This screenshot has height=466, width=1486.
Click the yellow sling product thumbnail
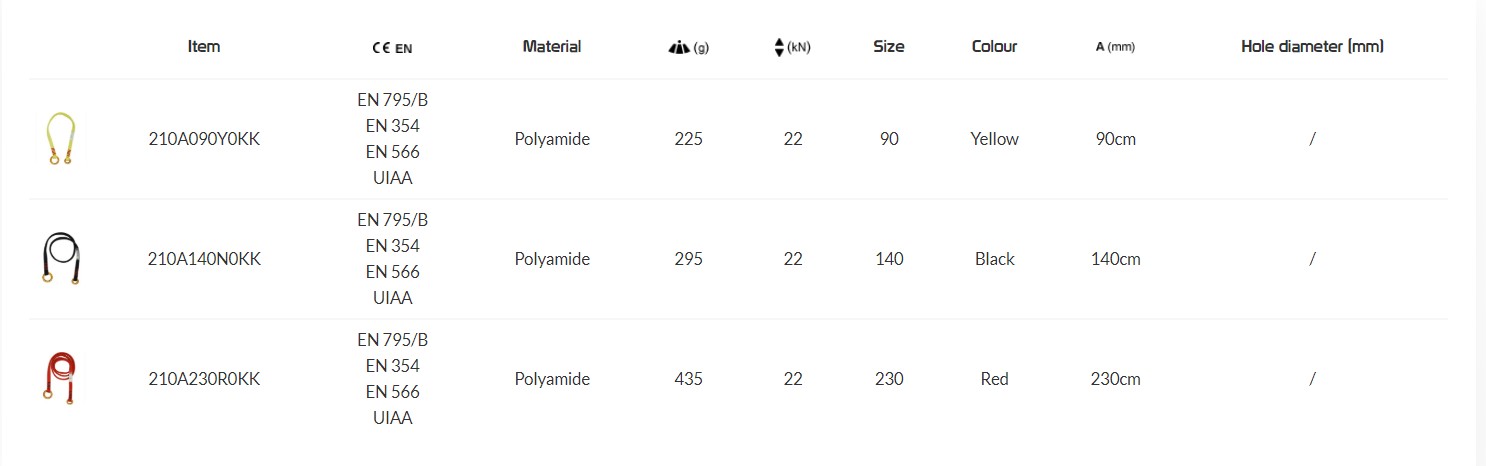coord(60,139)
